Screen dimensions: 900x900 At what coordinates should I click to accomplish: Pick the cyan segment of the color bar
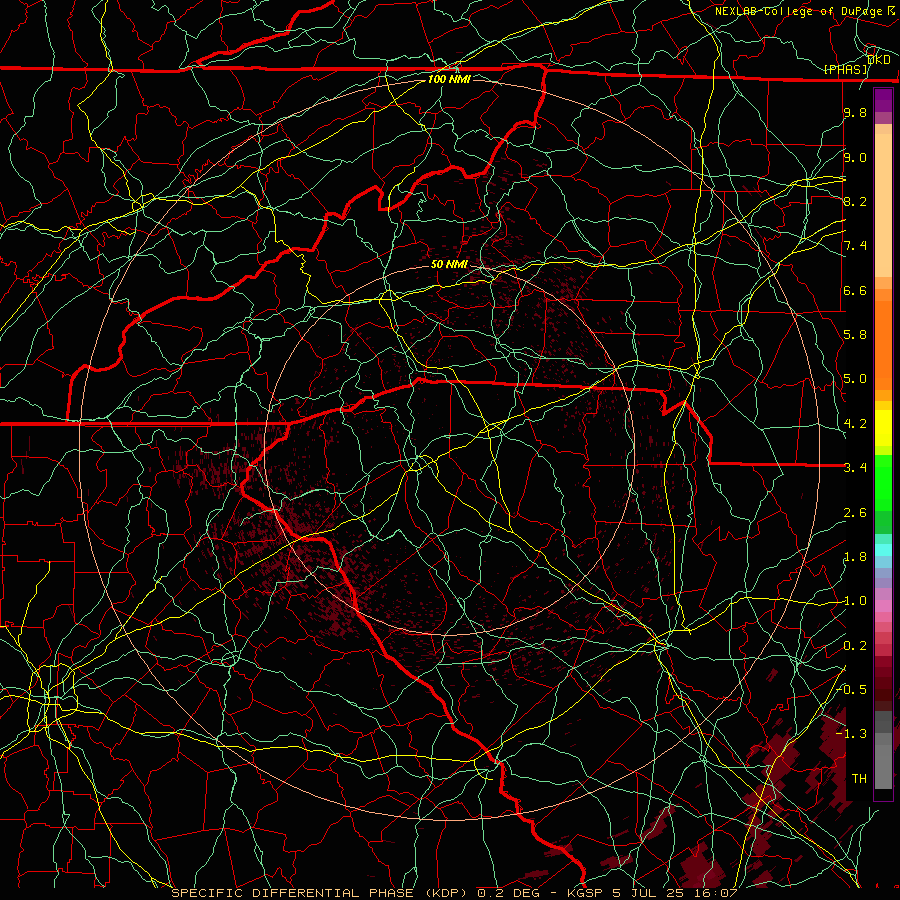tap(883, 550)
